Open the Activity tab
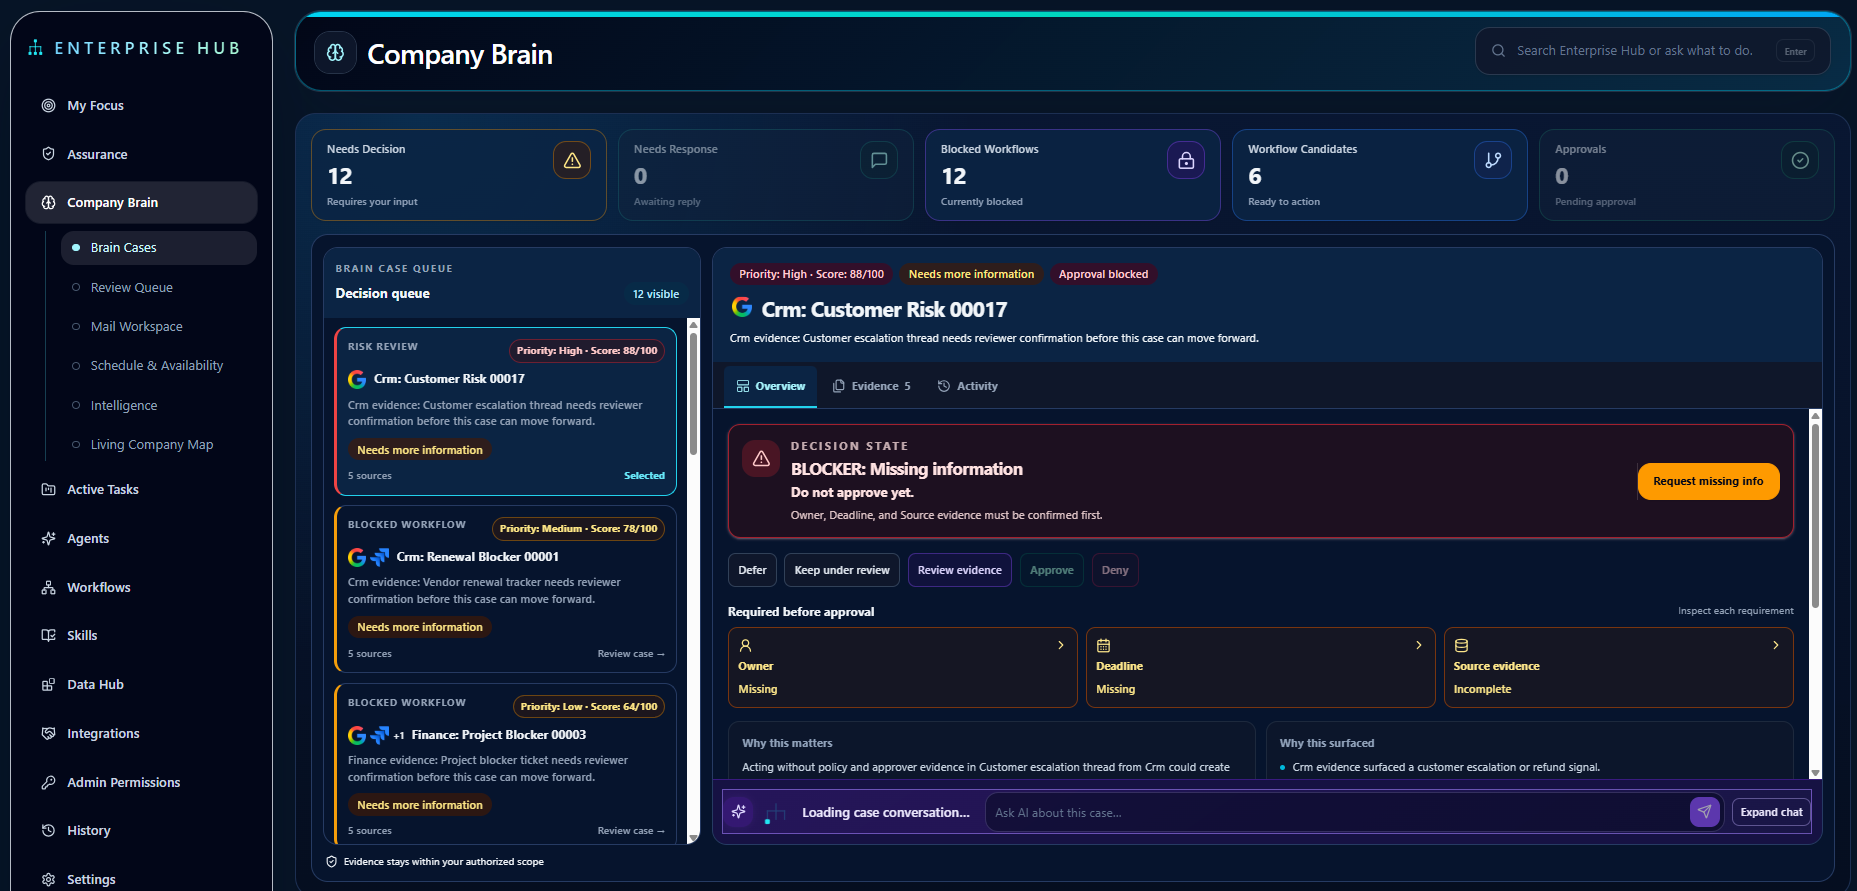The width and height of the screenshot is (1857, 891). (x=968, y=386)
